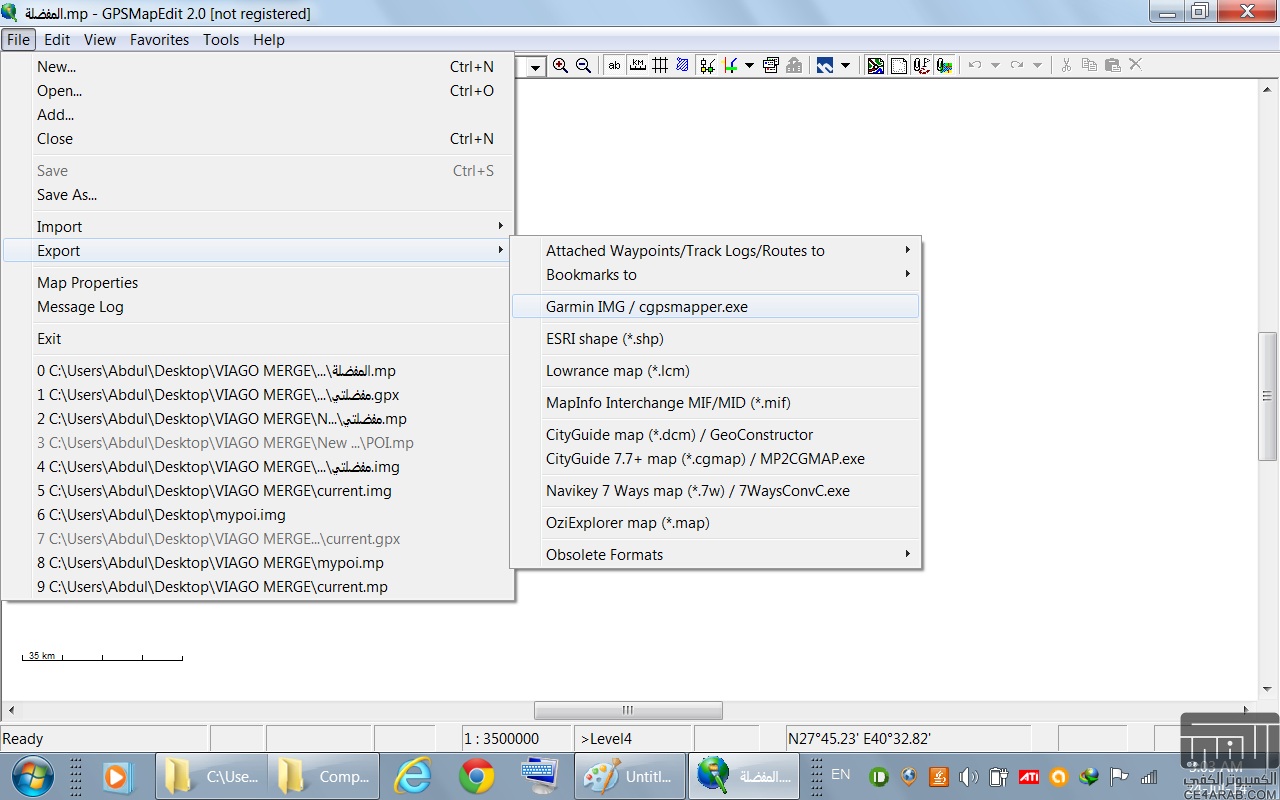Collapse the highlighted Export submenu entry
The image size is (1280, 800).
click(259, 251)
